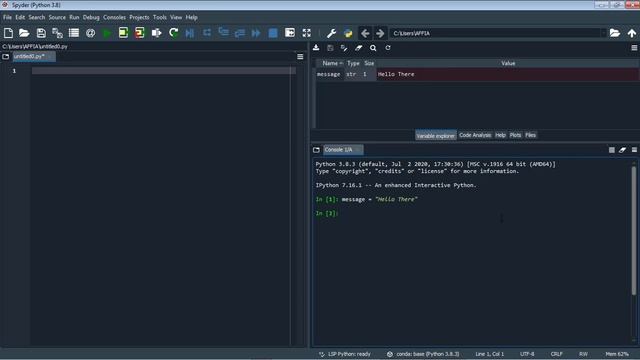This screenshot has height=360, width=640.
Task: Click the debug step icon
Action: (207, 33)
